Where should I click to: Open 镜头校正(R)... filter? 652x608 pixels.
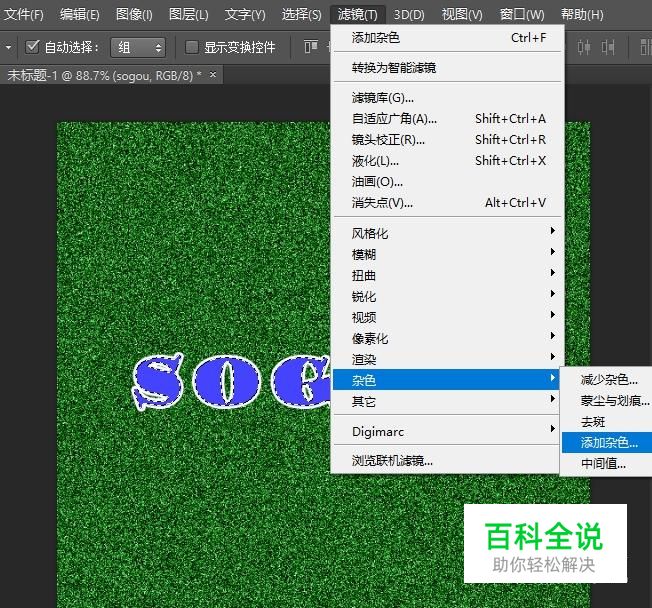click(x=447, y=140)
